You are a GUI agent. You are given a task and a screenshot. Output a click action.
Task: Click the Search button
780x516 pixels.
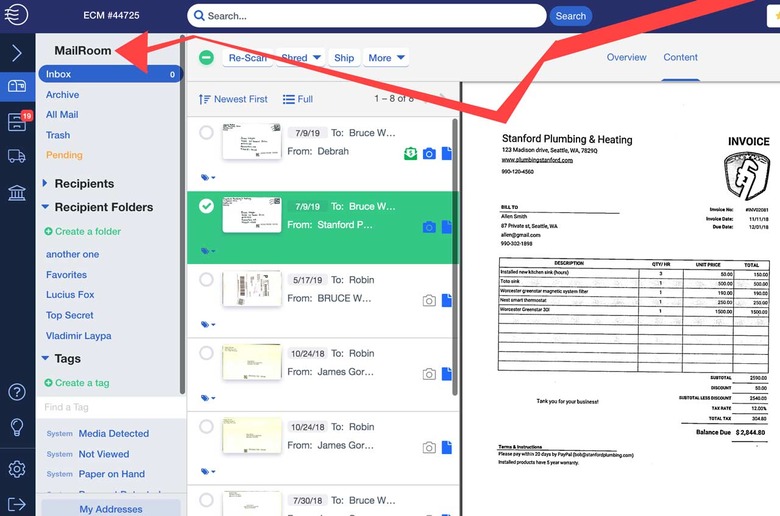571,16
